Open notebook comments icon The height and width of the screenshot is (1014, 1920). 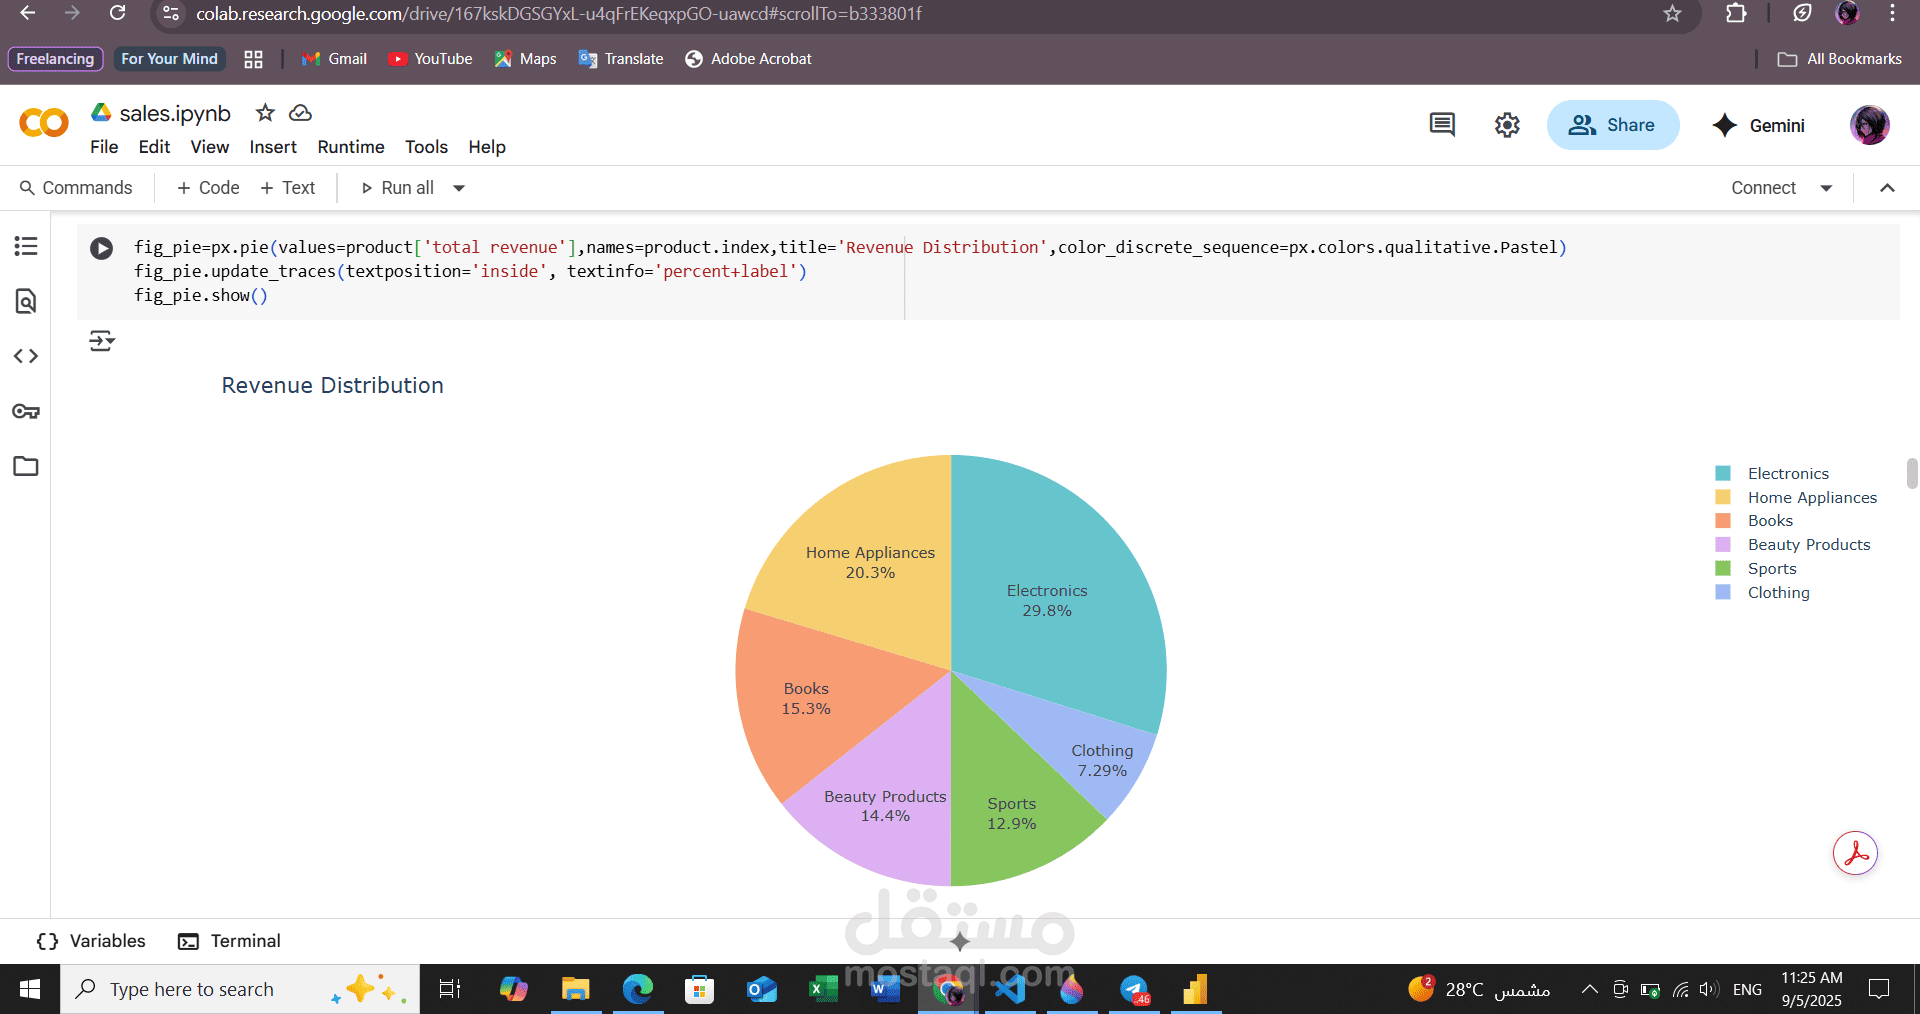pyautogui.click(x=1442, y=125)
